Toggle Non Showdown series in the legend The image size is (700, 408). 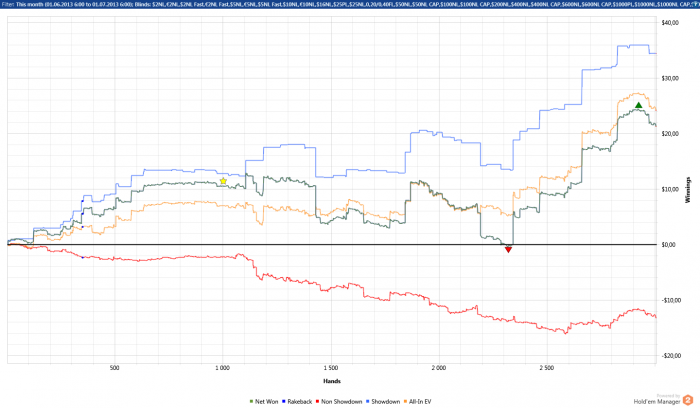point(339,402)
